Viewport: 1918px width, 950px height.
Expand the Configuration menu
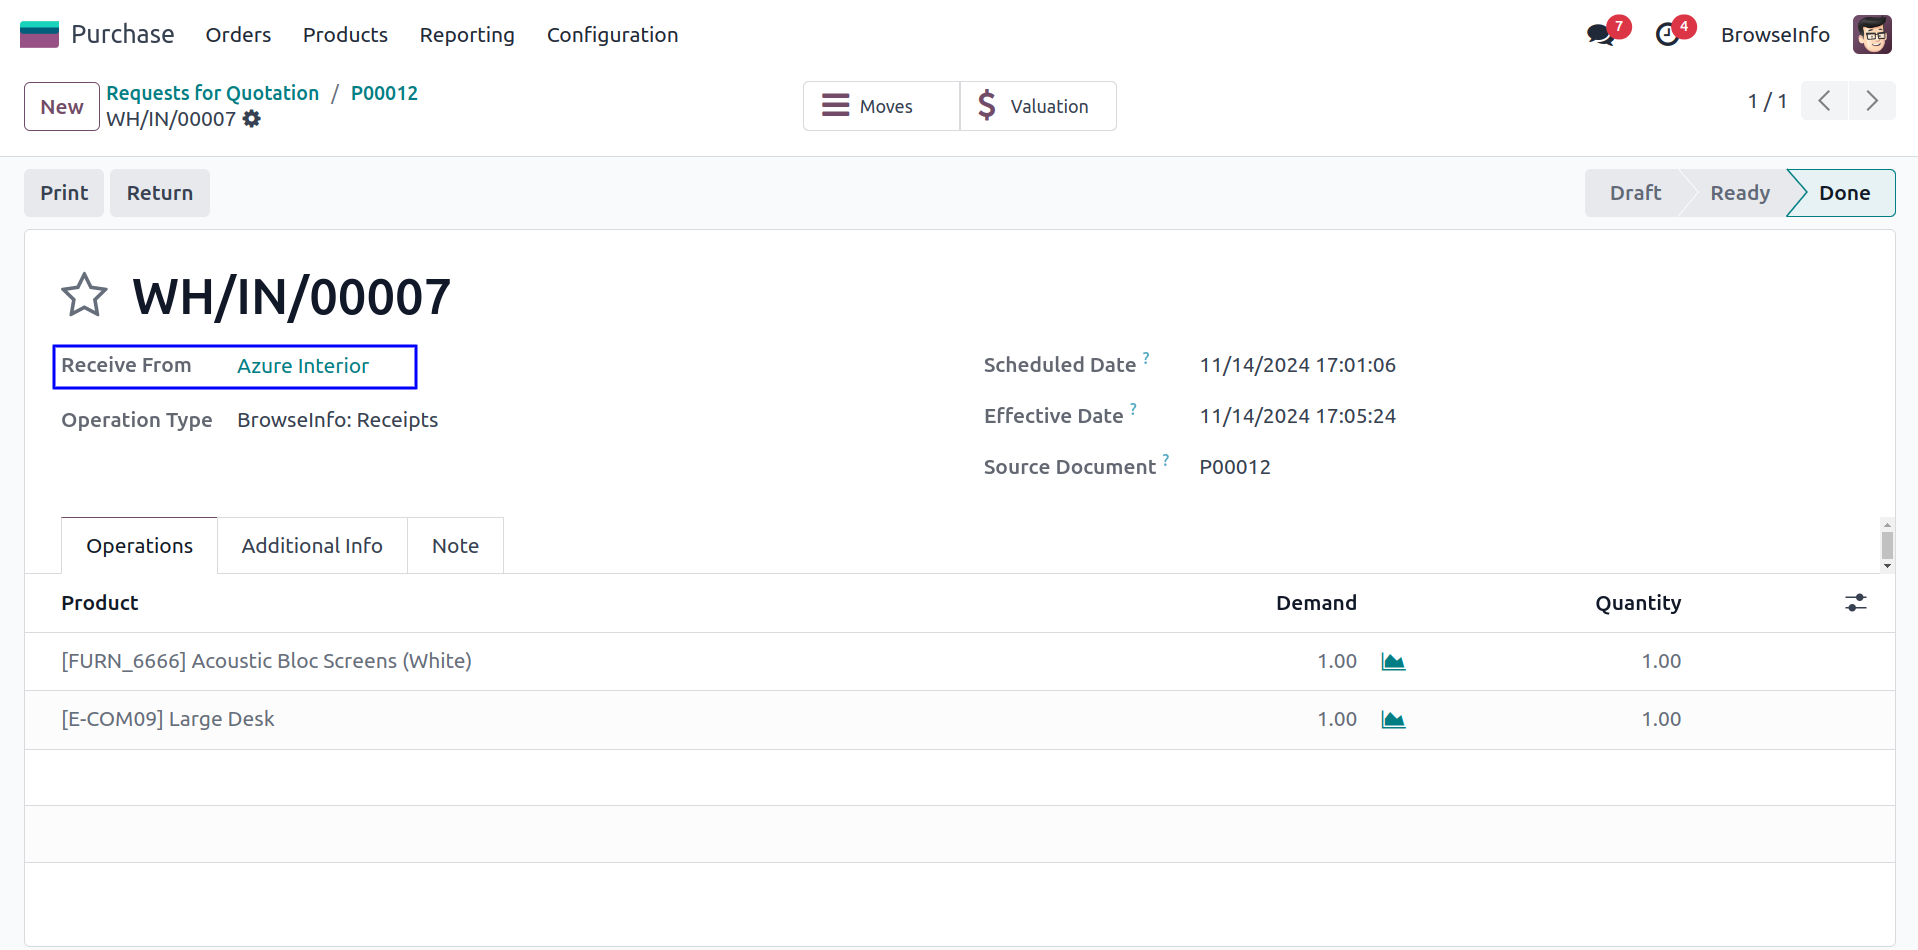click(612, 35)
